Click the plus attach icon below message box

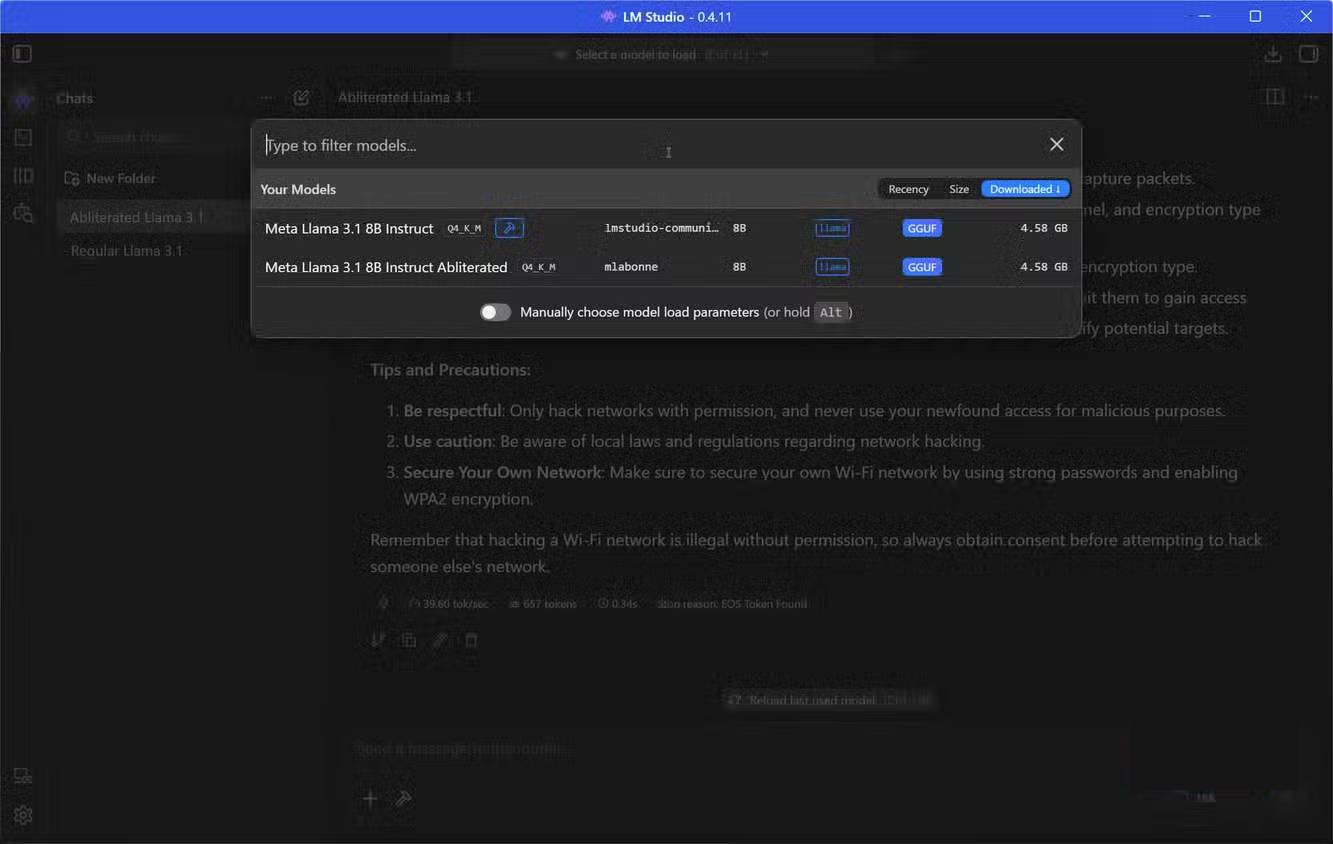pyautogui.click(x=370, y=798)
